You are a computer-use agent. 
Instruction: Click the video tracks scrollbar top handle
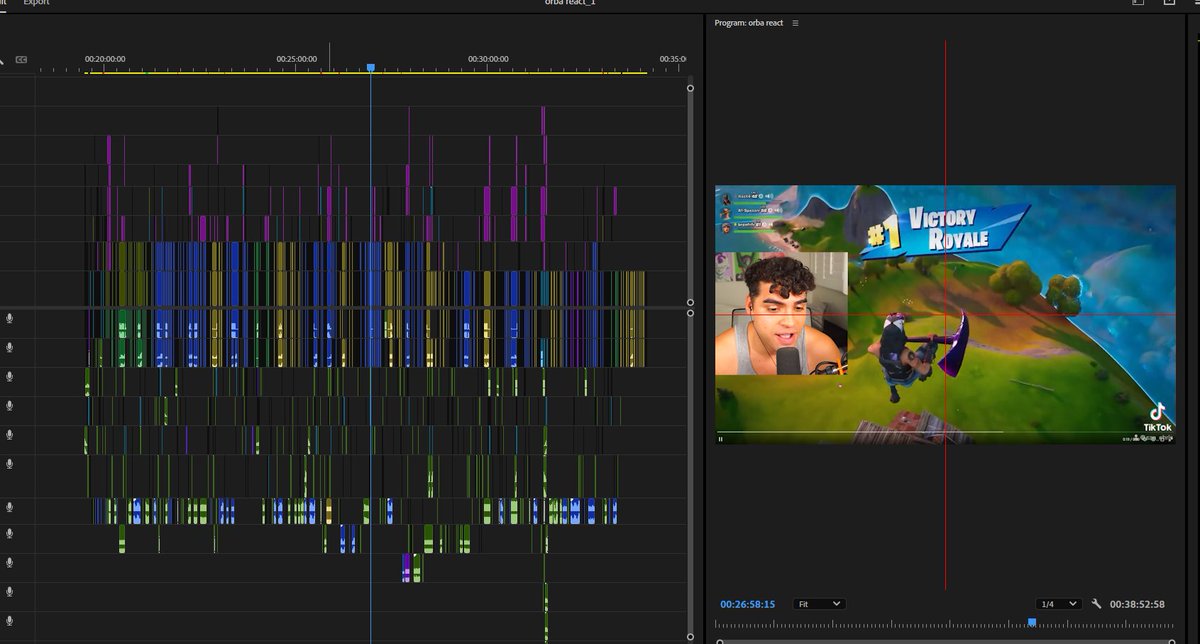click(690, 88)
